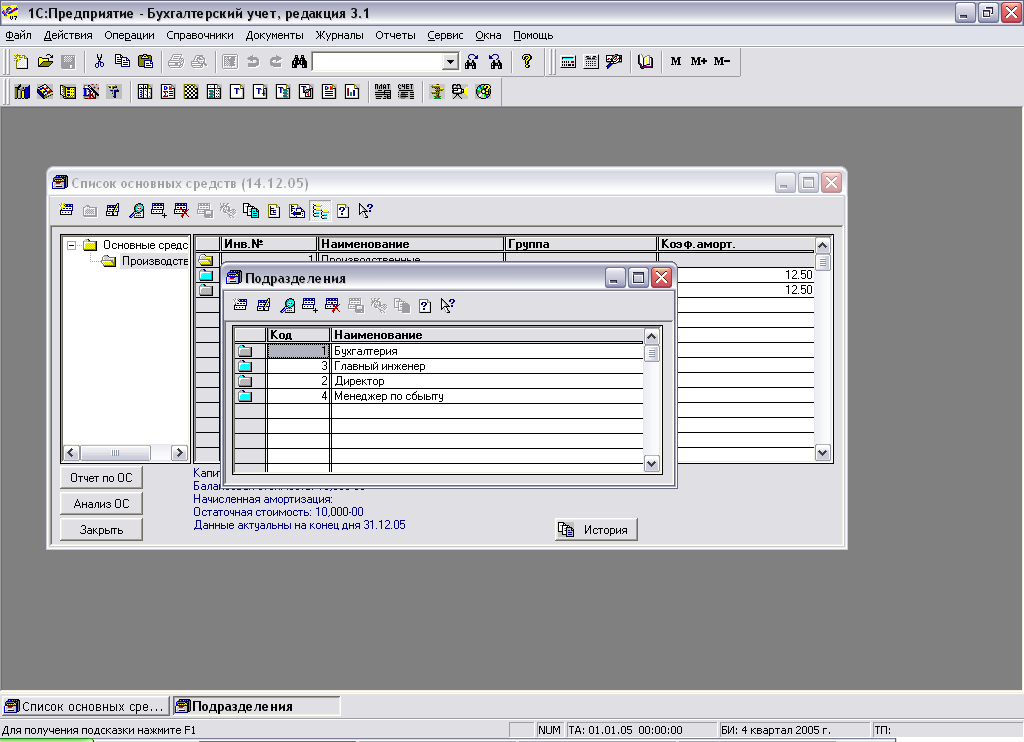Click the M+ memory add button
Screen dimensions: 1024x742
pyautogui.click(x=699, y=61)
